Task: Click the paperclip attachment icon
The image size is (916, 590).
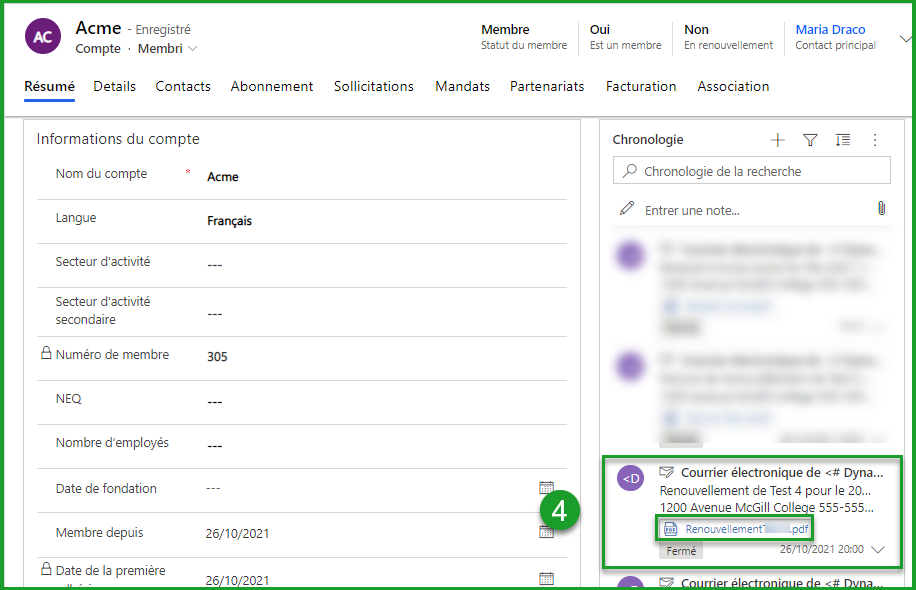Action: [x=881, y=209]
